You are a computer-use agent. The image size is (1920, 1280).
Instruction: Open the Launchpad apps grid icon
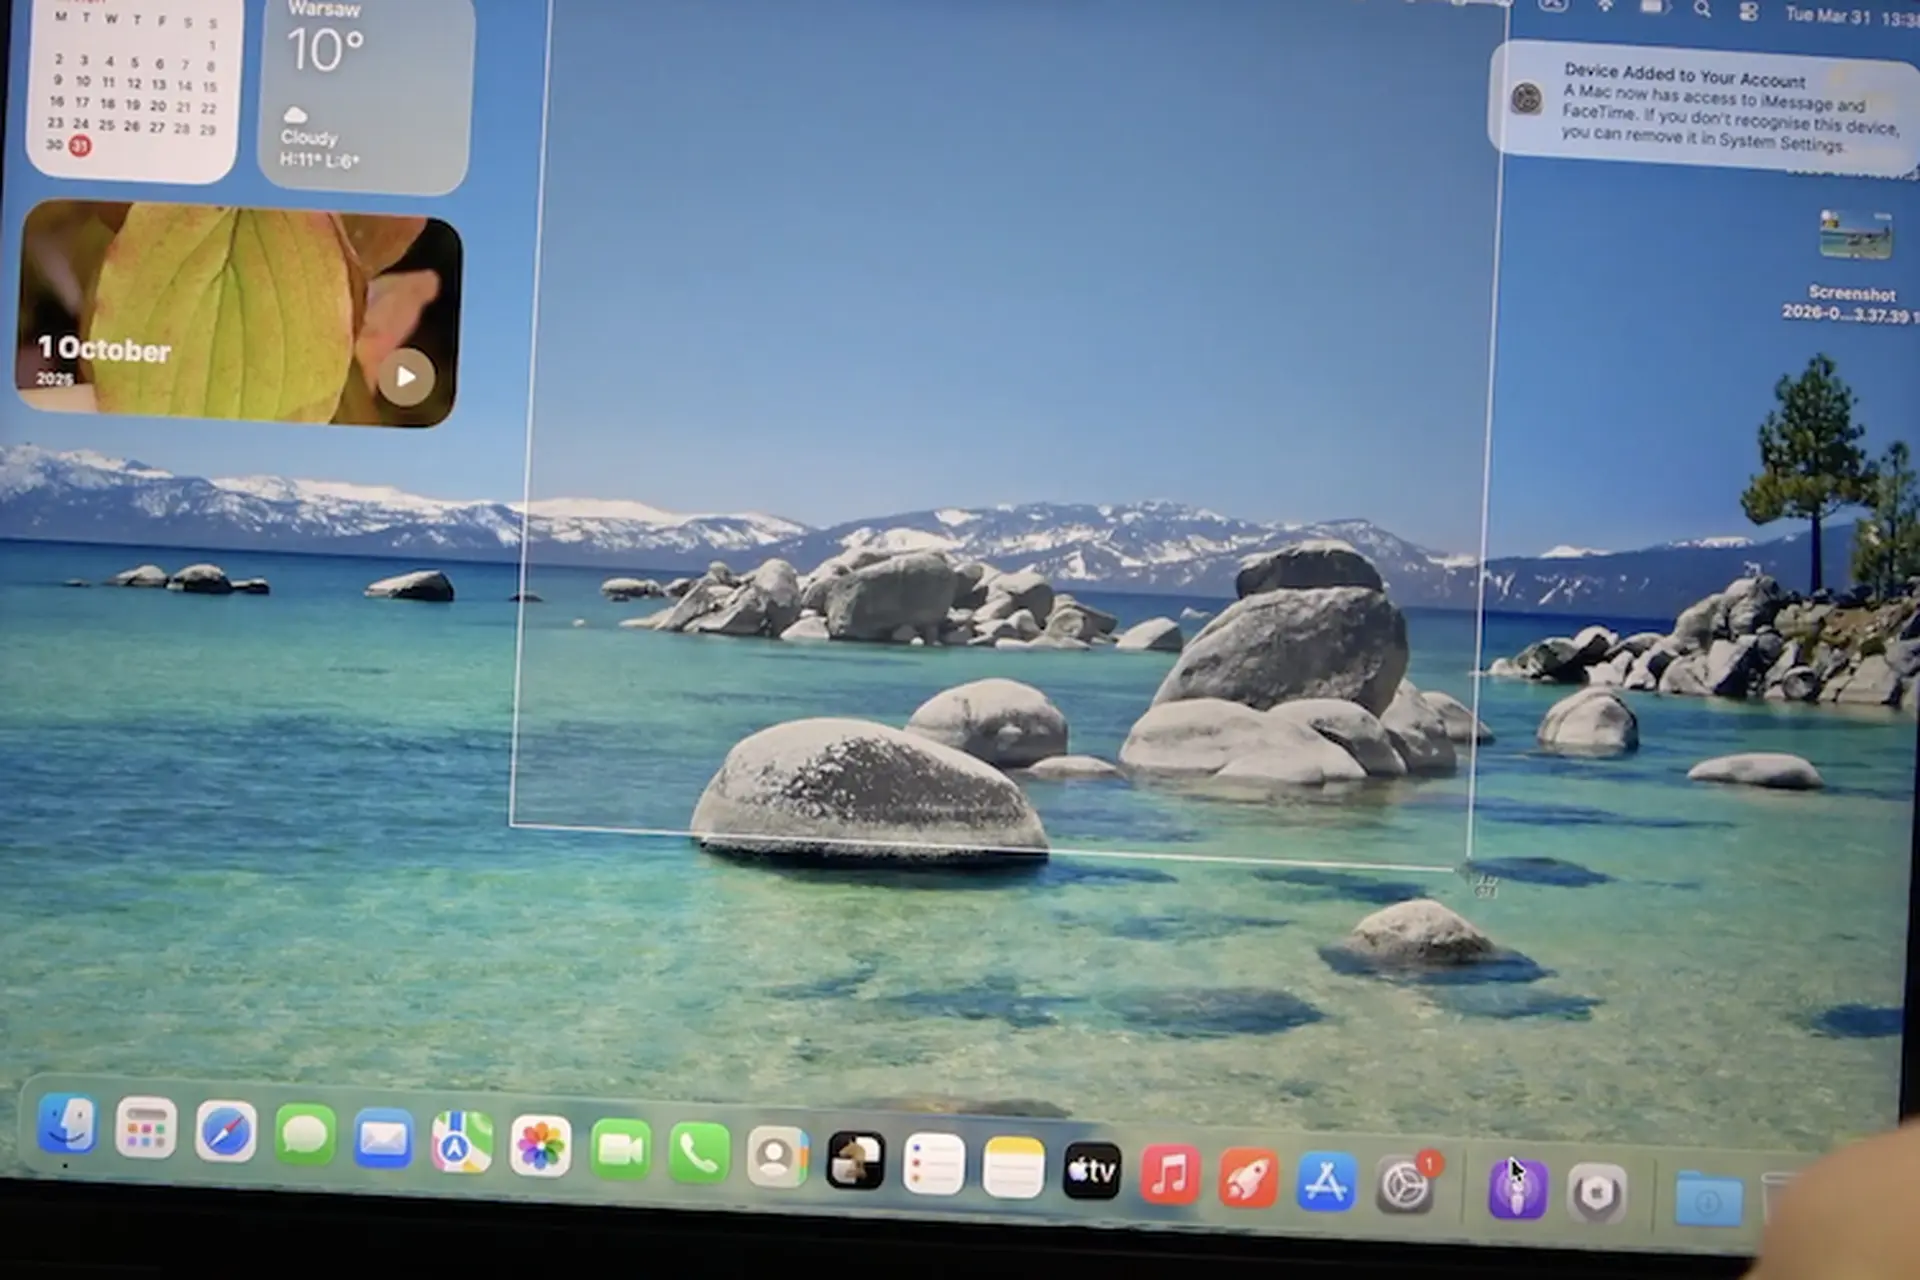pos(146,1129)
